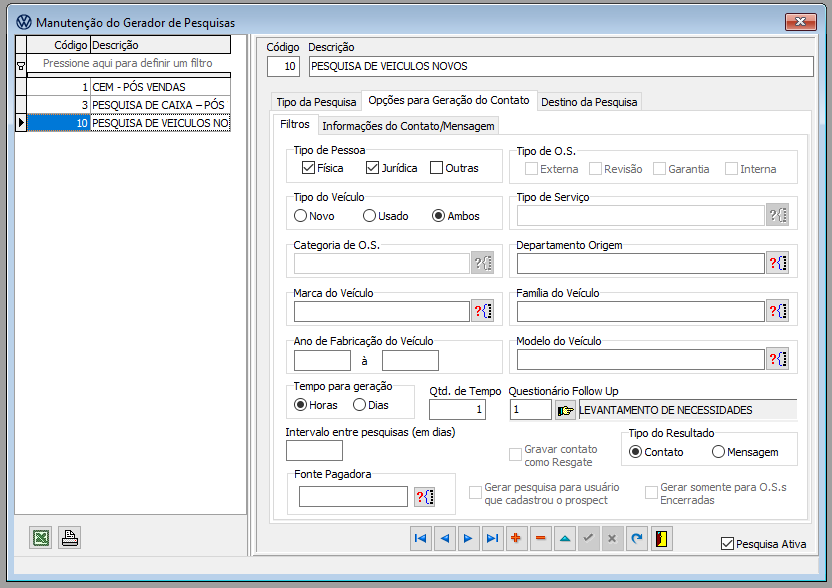Screen dimensions: 832x588
Task: Print the survey list
Action: tap(70, 538)
